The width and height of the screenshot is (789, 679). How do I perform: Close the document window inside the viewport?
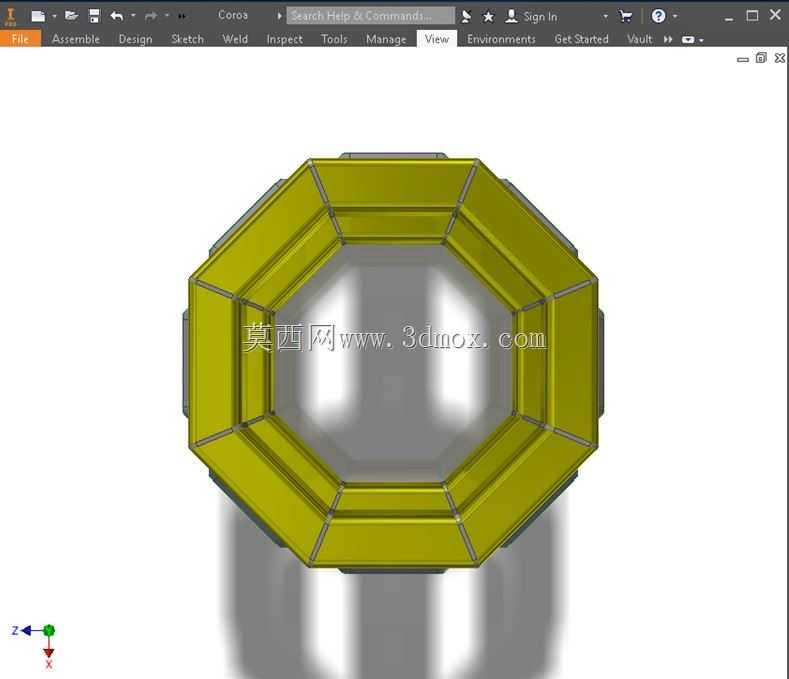[x=779, y=58]
